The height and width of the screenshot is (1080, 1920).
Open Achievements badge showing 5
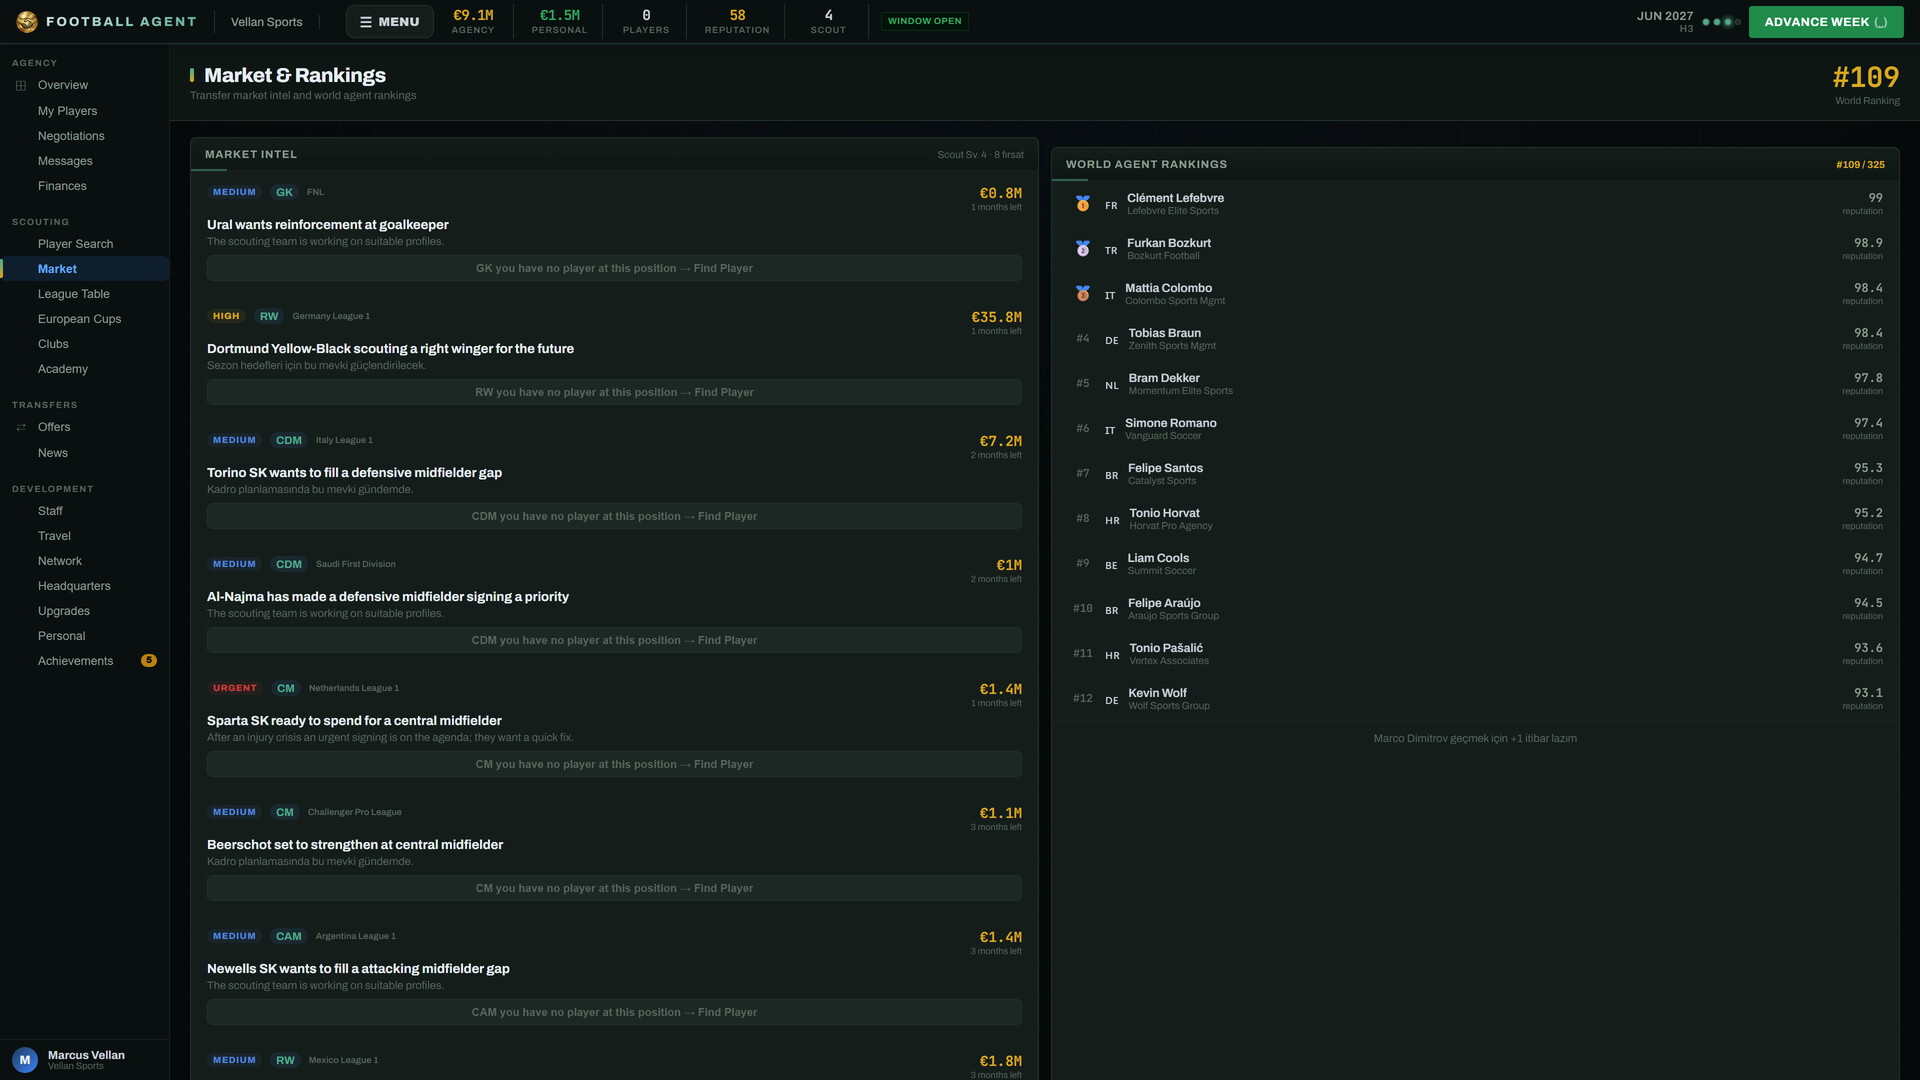click(x=149, y=660)
